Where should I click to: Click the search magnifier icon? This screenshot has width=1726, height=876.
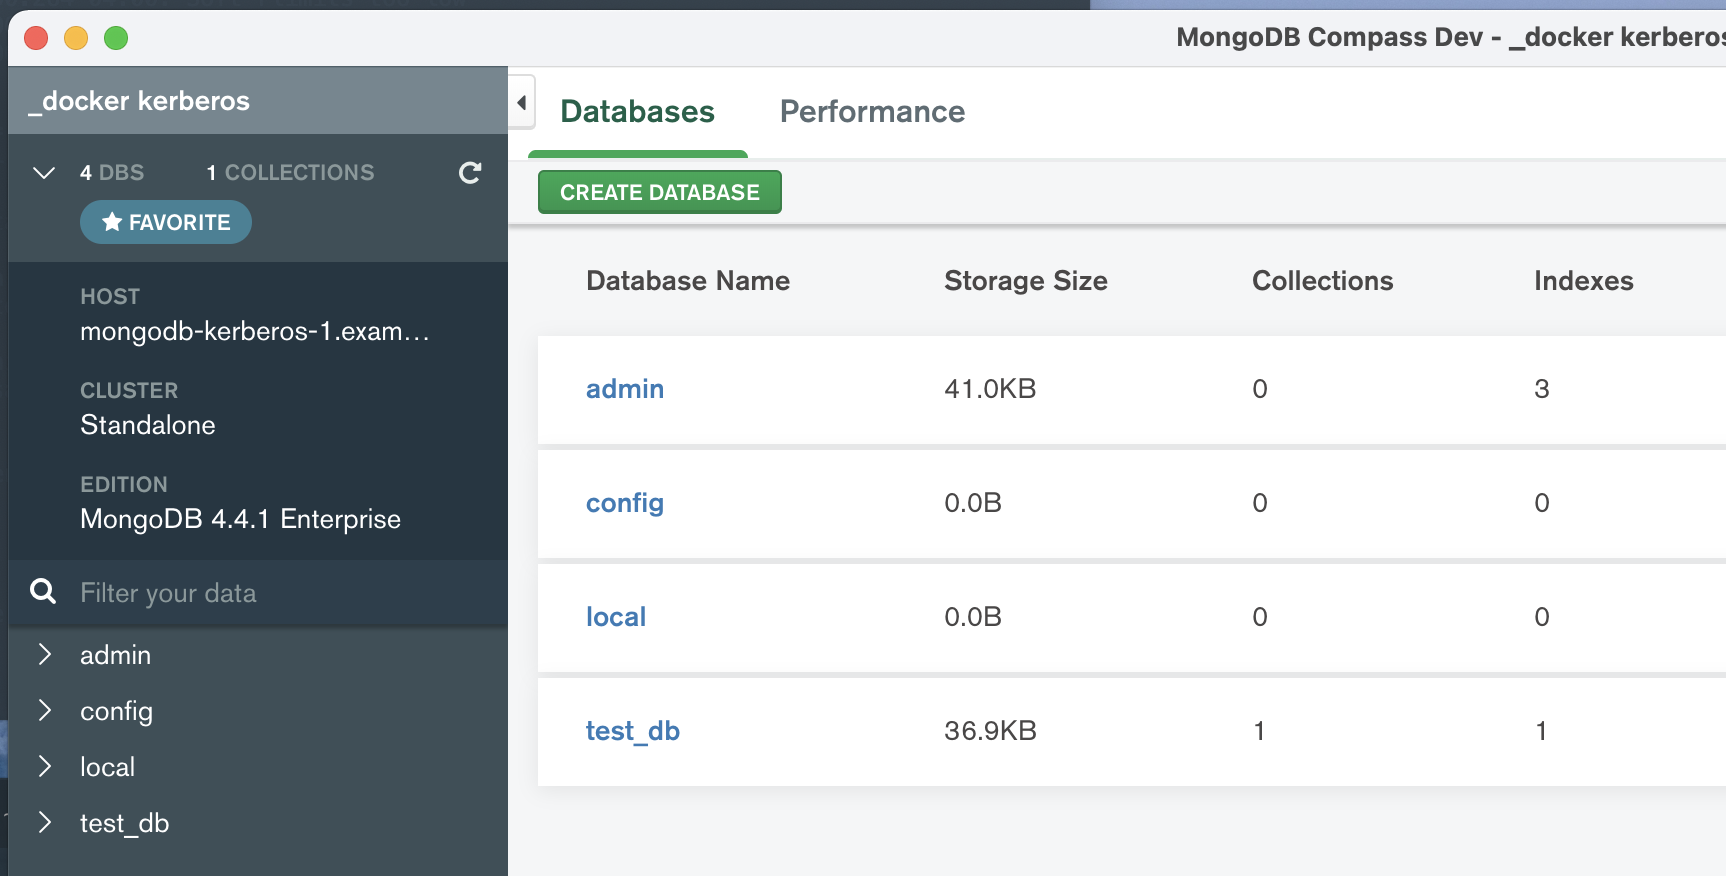pos(43,592)
